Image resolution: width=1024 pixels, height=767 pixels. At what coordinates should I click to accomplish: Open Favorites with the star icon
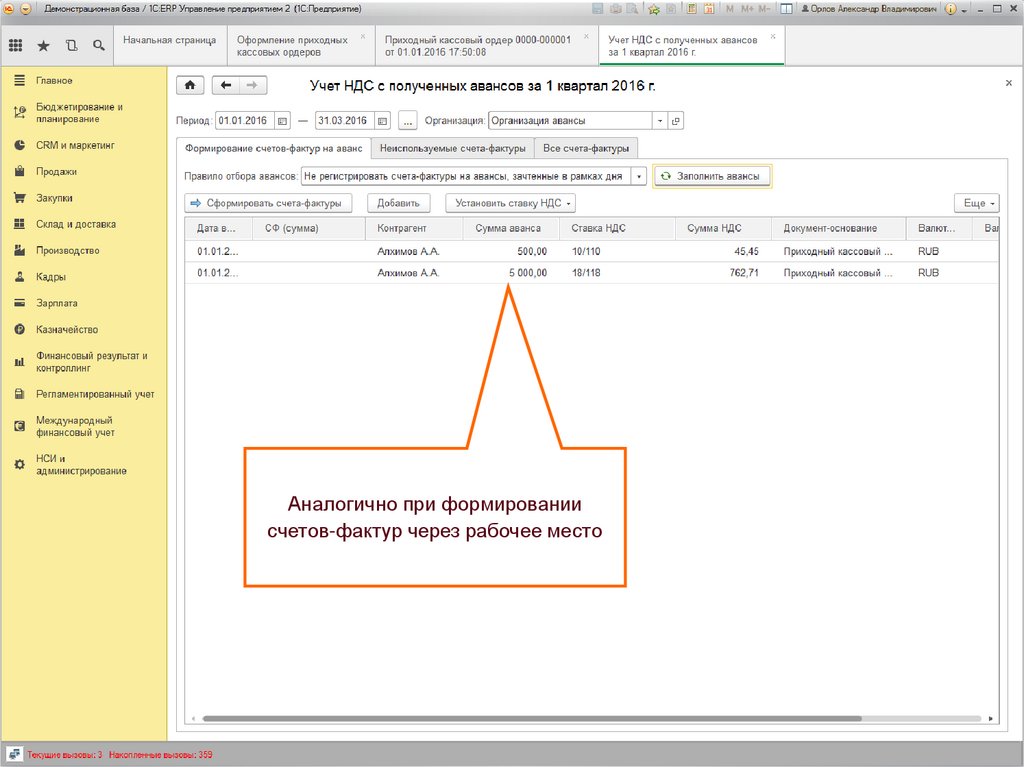coord(43,46)
